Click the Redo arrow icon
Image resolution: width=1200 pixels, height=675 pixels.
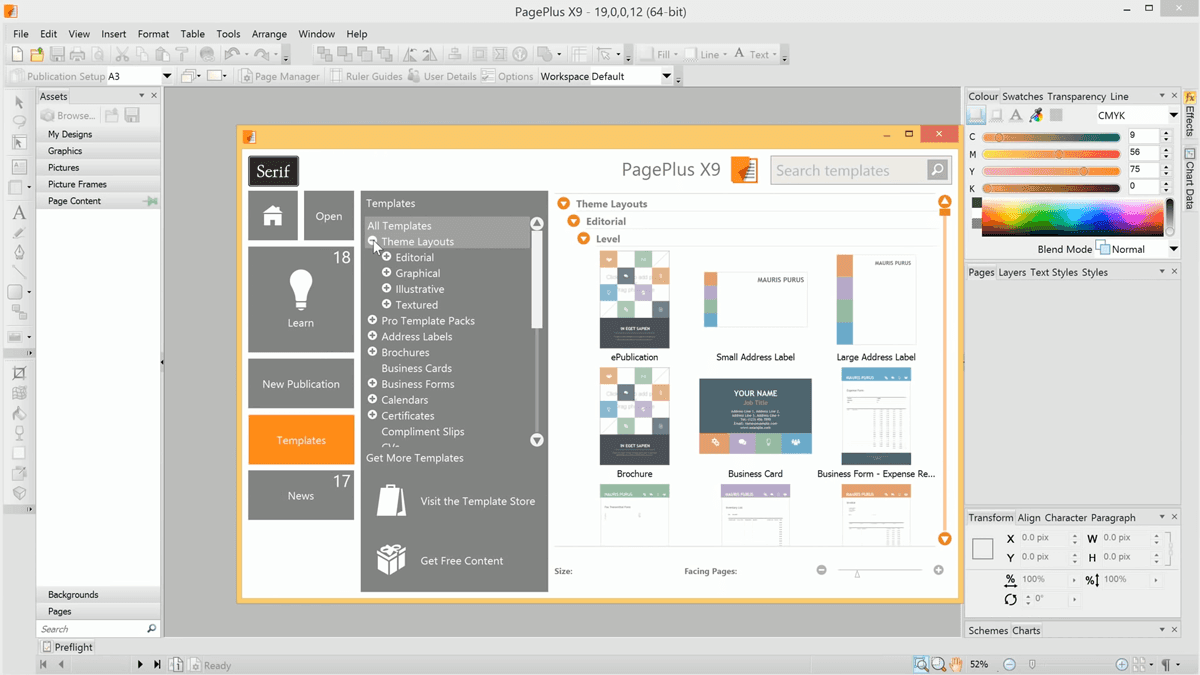[x=262, y=55]
